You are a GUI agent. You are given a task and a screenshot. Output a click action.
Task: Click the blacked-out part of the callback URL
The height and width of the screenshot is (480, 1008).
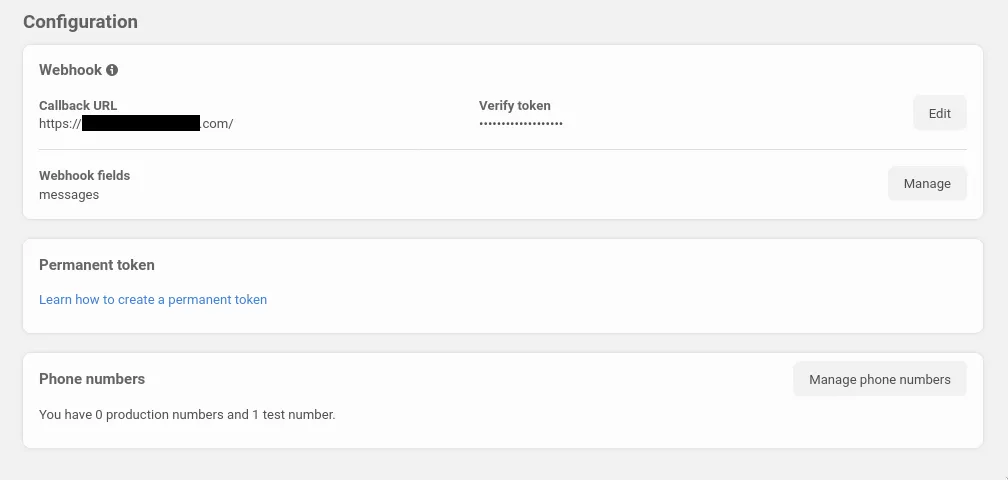(x=141, y=124)
